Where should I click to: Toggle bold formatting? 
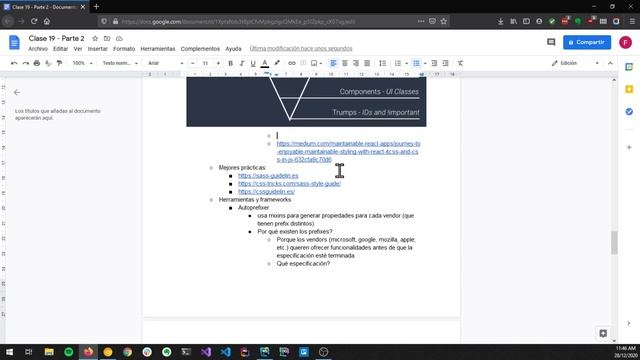[x=231, y=63]
